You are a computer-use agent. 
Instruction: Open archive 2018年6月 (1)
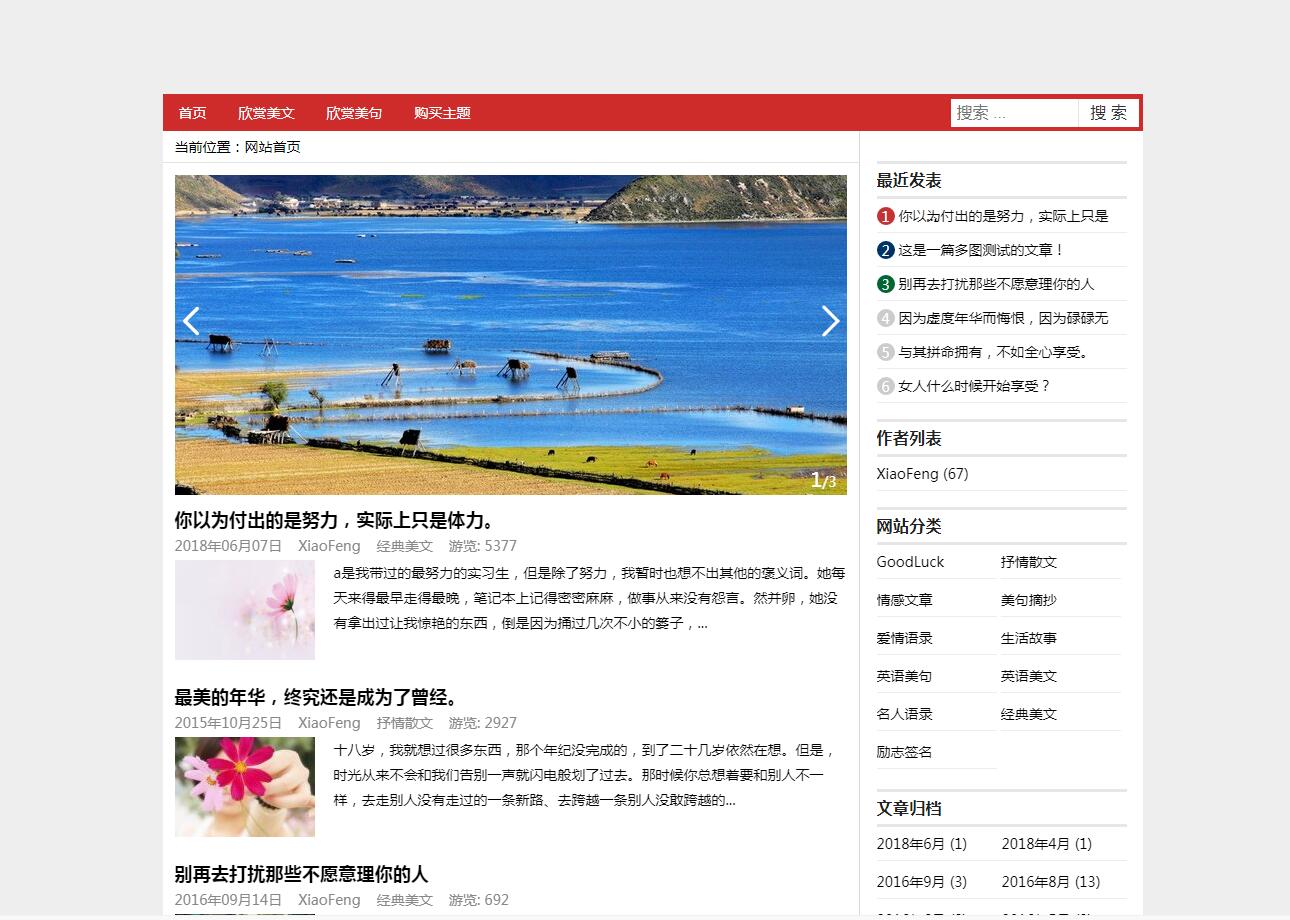(x=921, y=843)
